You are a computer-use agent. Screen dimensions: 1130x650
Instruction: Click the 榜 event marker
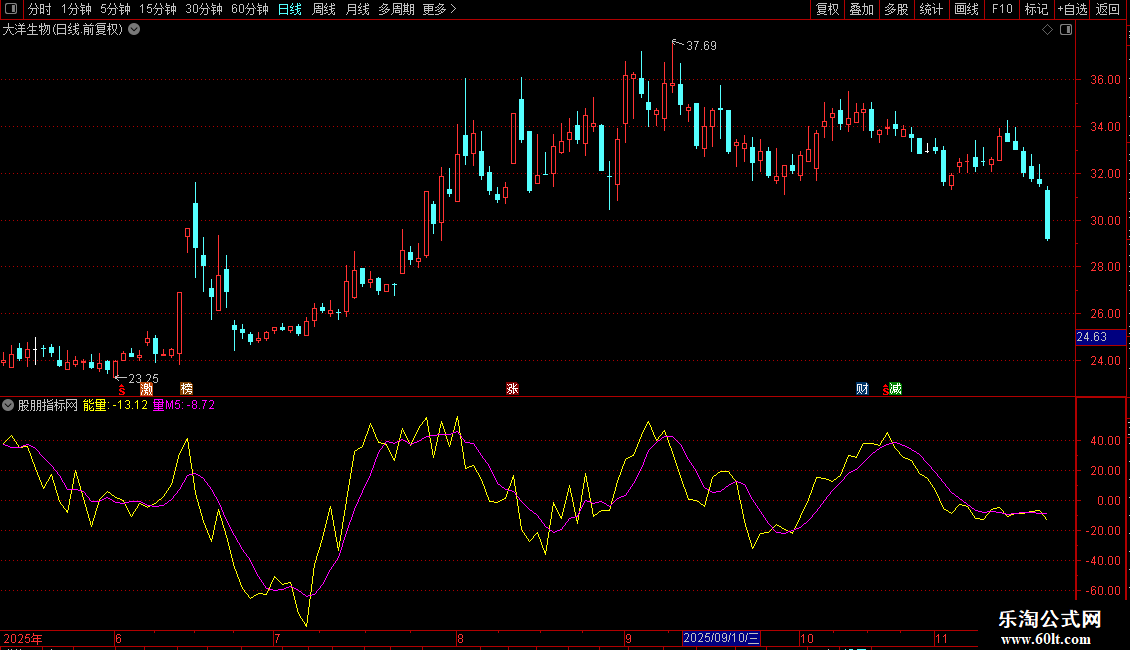187,389
